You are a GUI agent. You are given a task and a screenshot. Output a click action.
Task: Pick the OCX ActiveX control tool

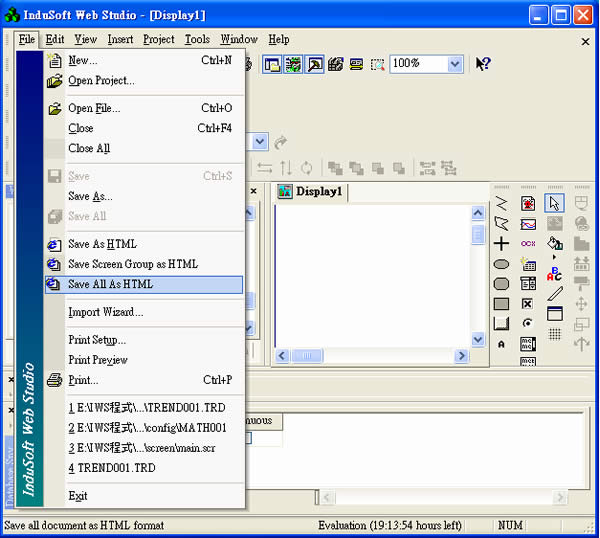point(528,243)
